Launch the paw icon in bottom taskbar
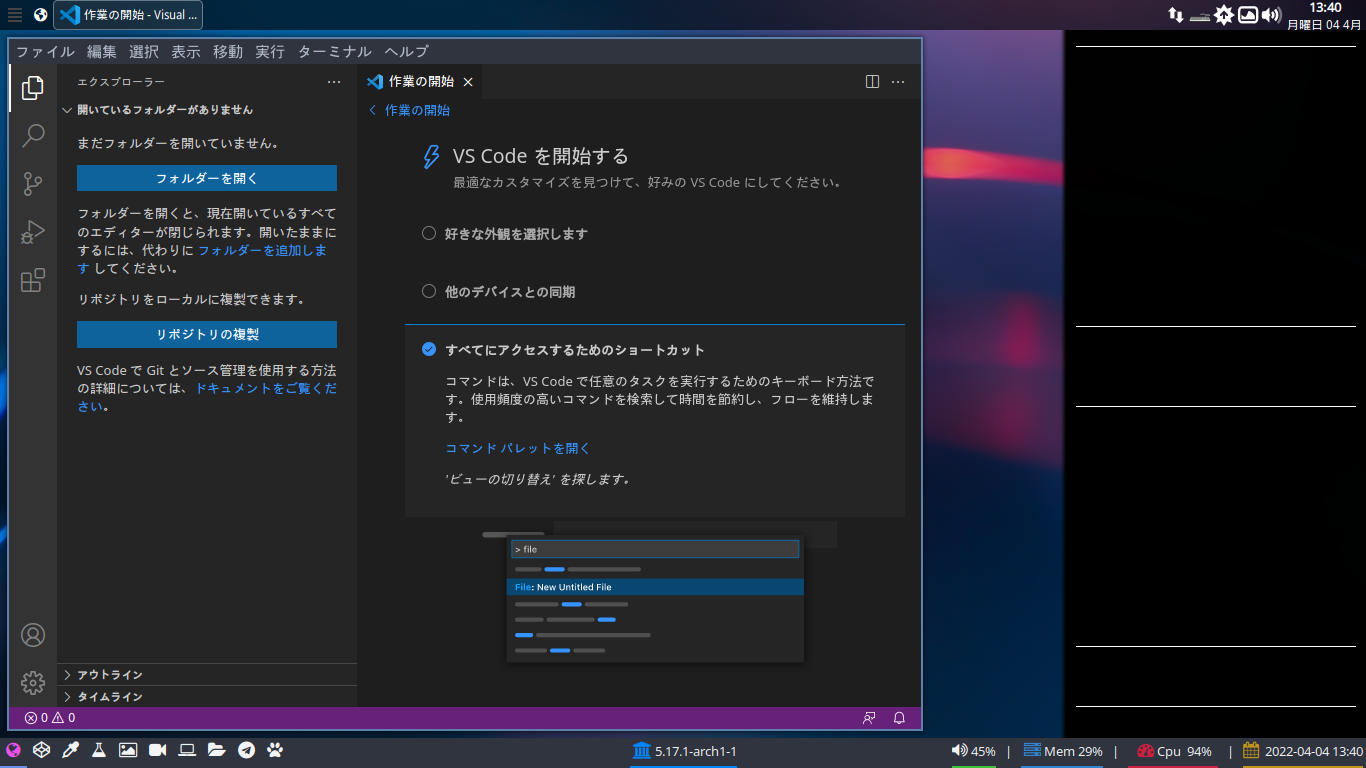The width and height of the screenshot is (1366, 768). coord(275,750)
